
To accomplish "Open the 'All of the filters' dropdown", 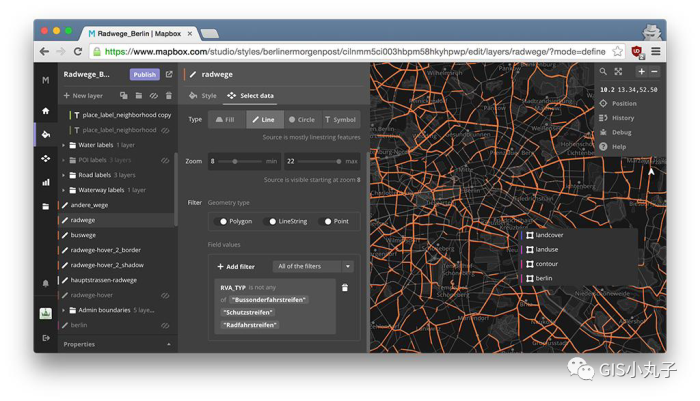I will tap(313, 267).
